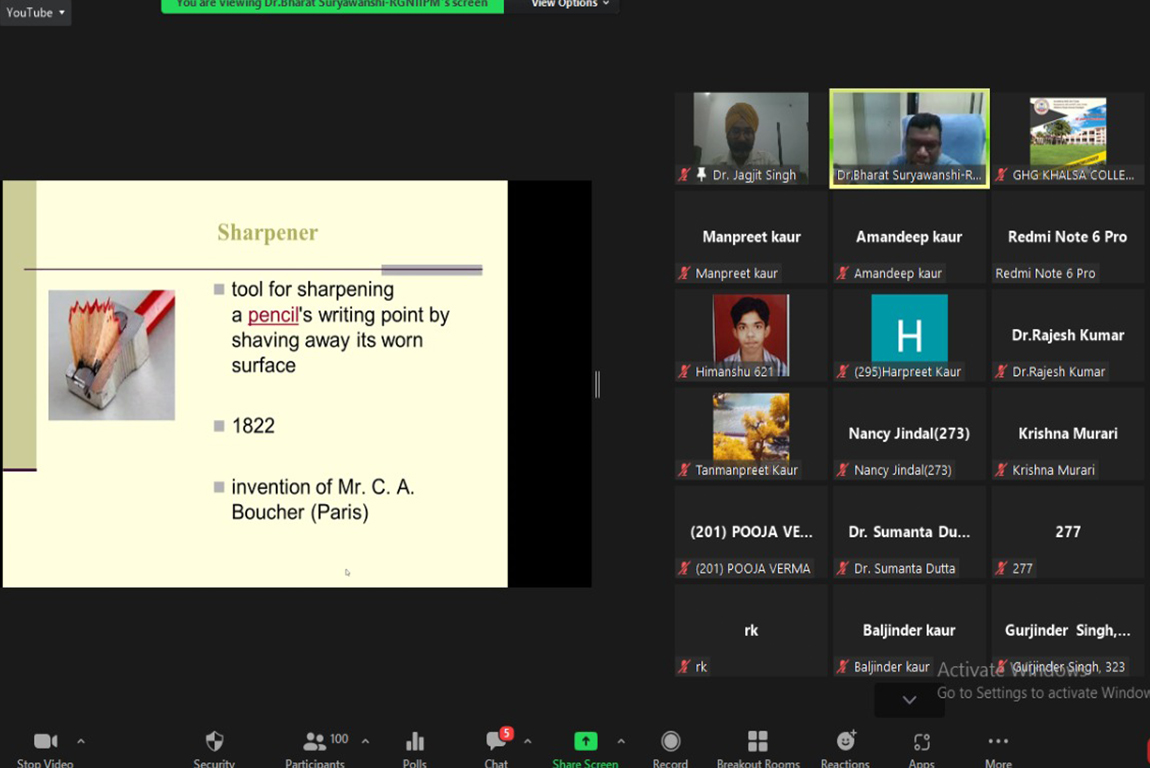The image size is (1150, 768).
Task: Select Dr. Jagjit Singh's video tile
Action: (x=751, y=138)
